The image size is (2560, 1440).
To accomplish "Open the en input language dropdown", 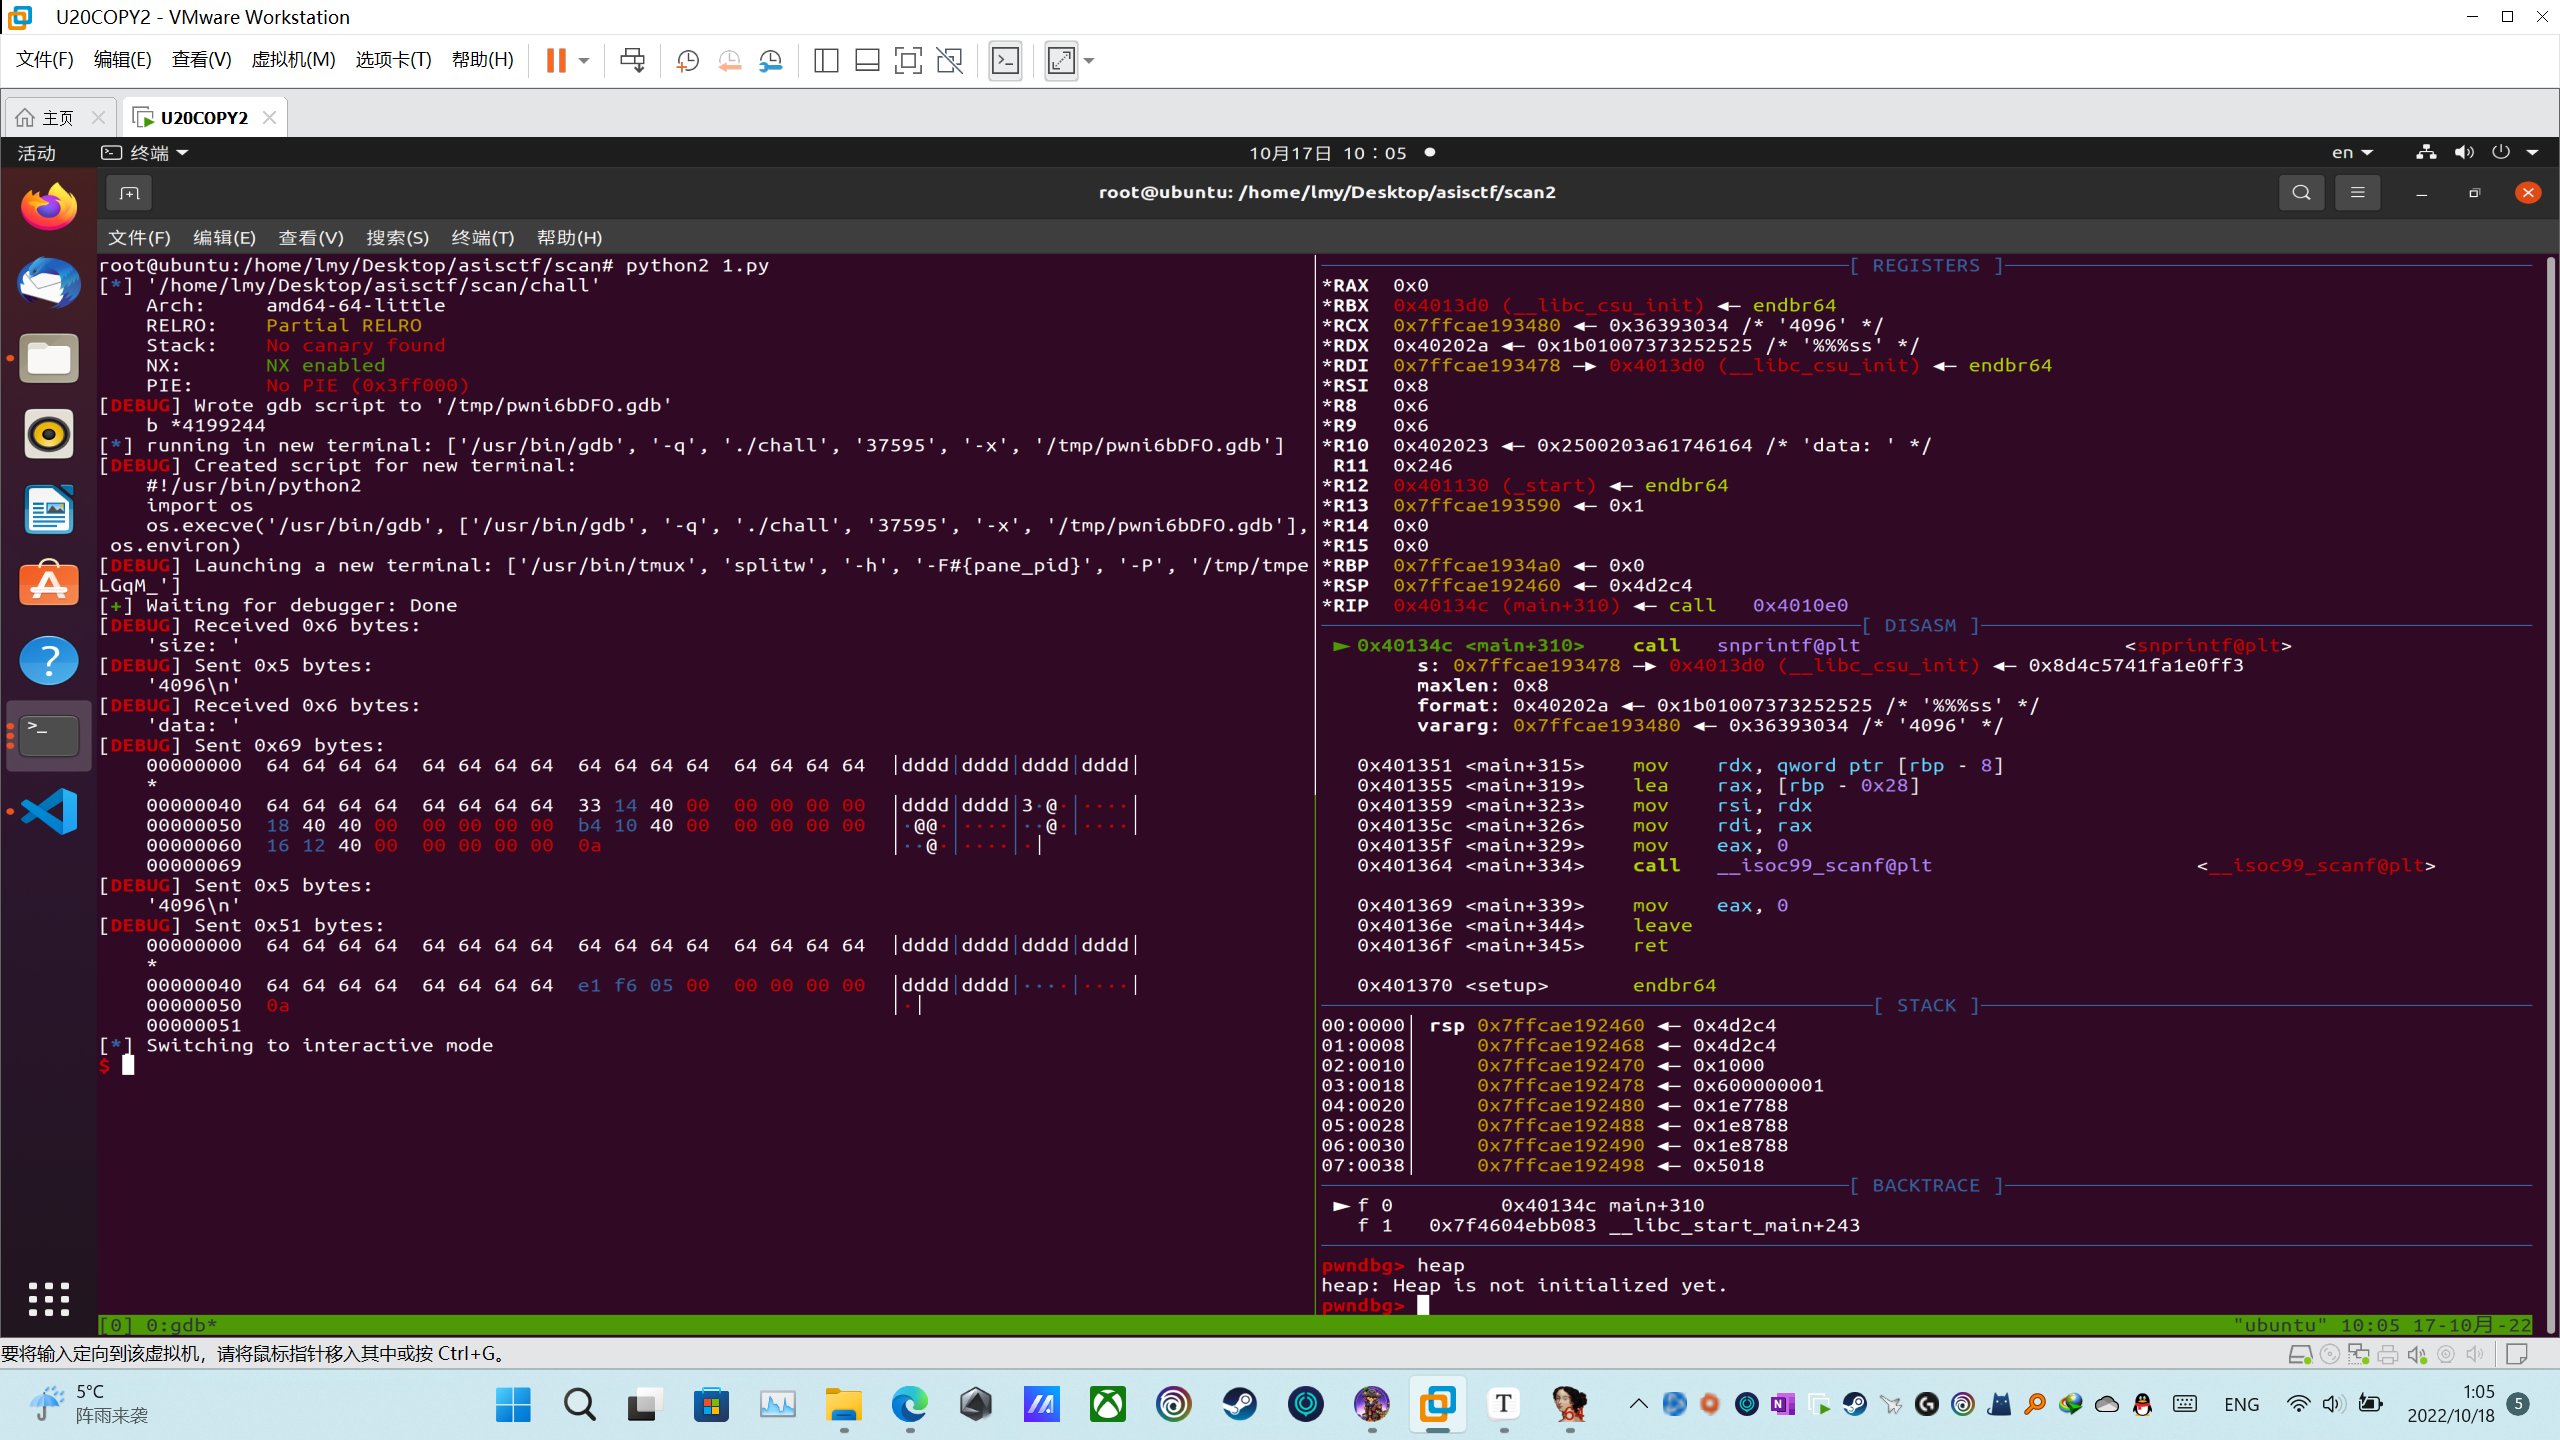I will pos(2351,153).
